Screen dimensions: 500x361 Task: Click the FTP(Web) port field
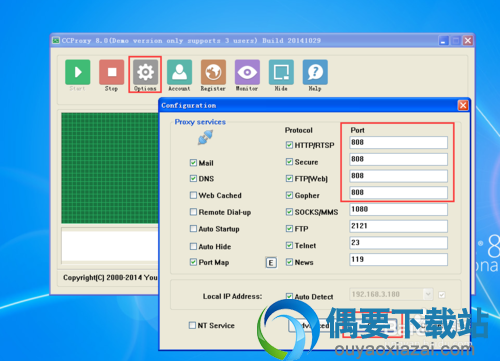click(x=398, y=176)
